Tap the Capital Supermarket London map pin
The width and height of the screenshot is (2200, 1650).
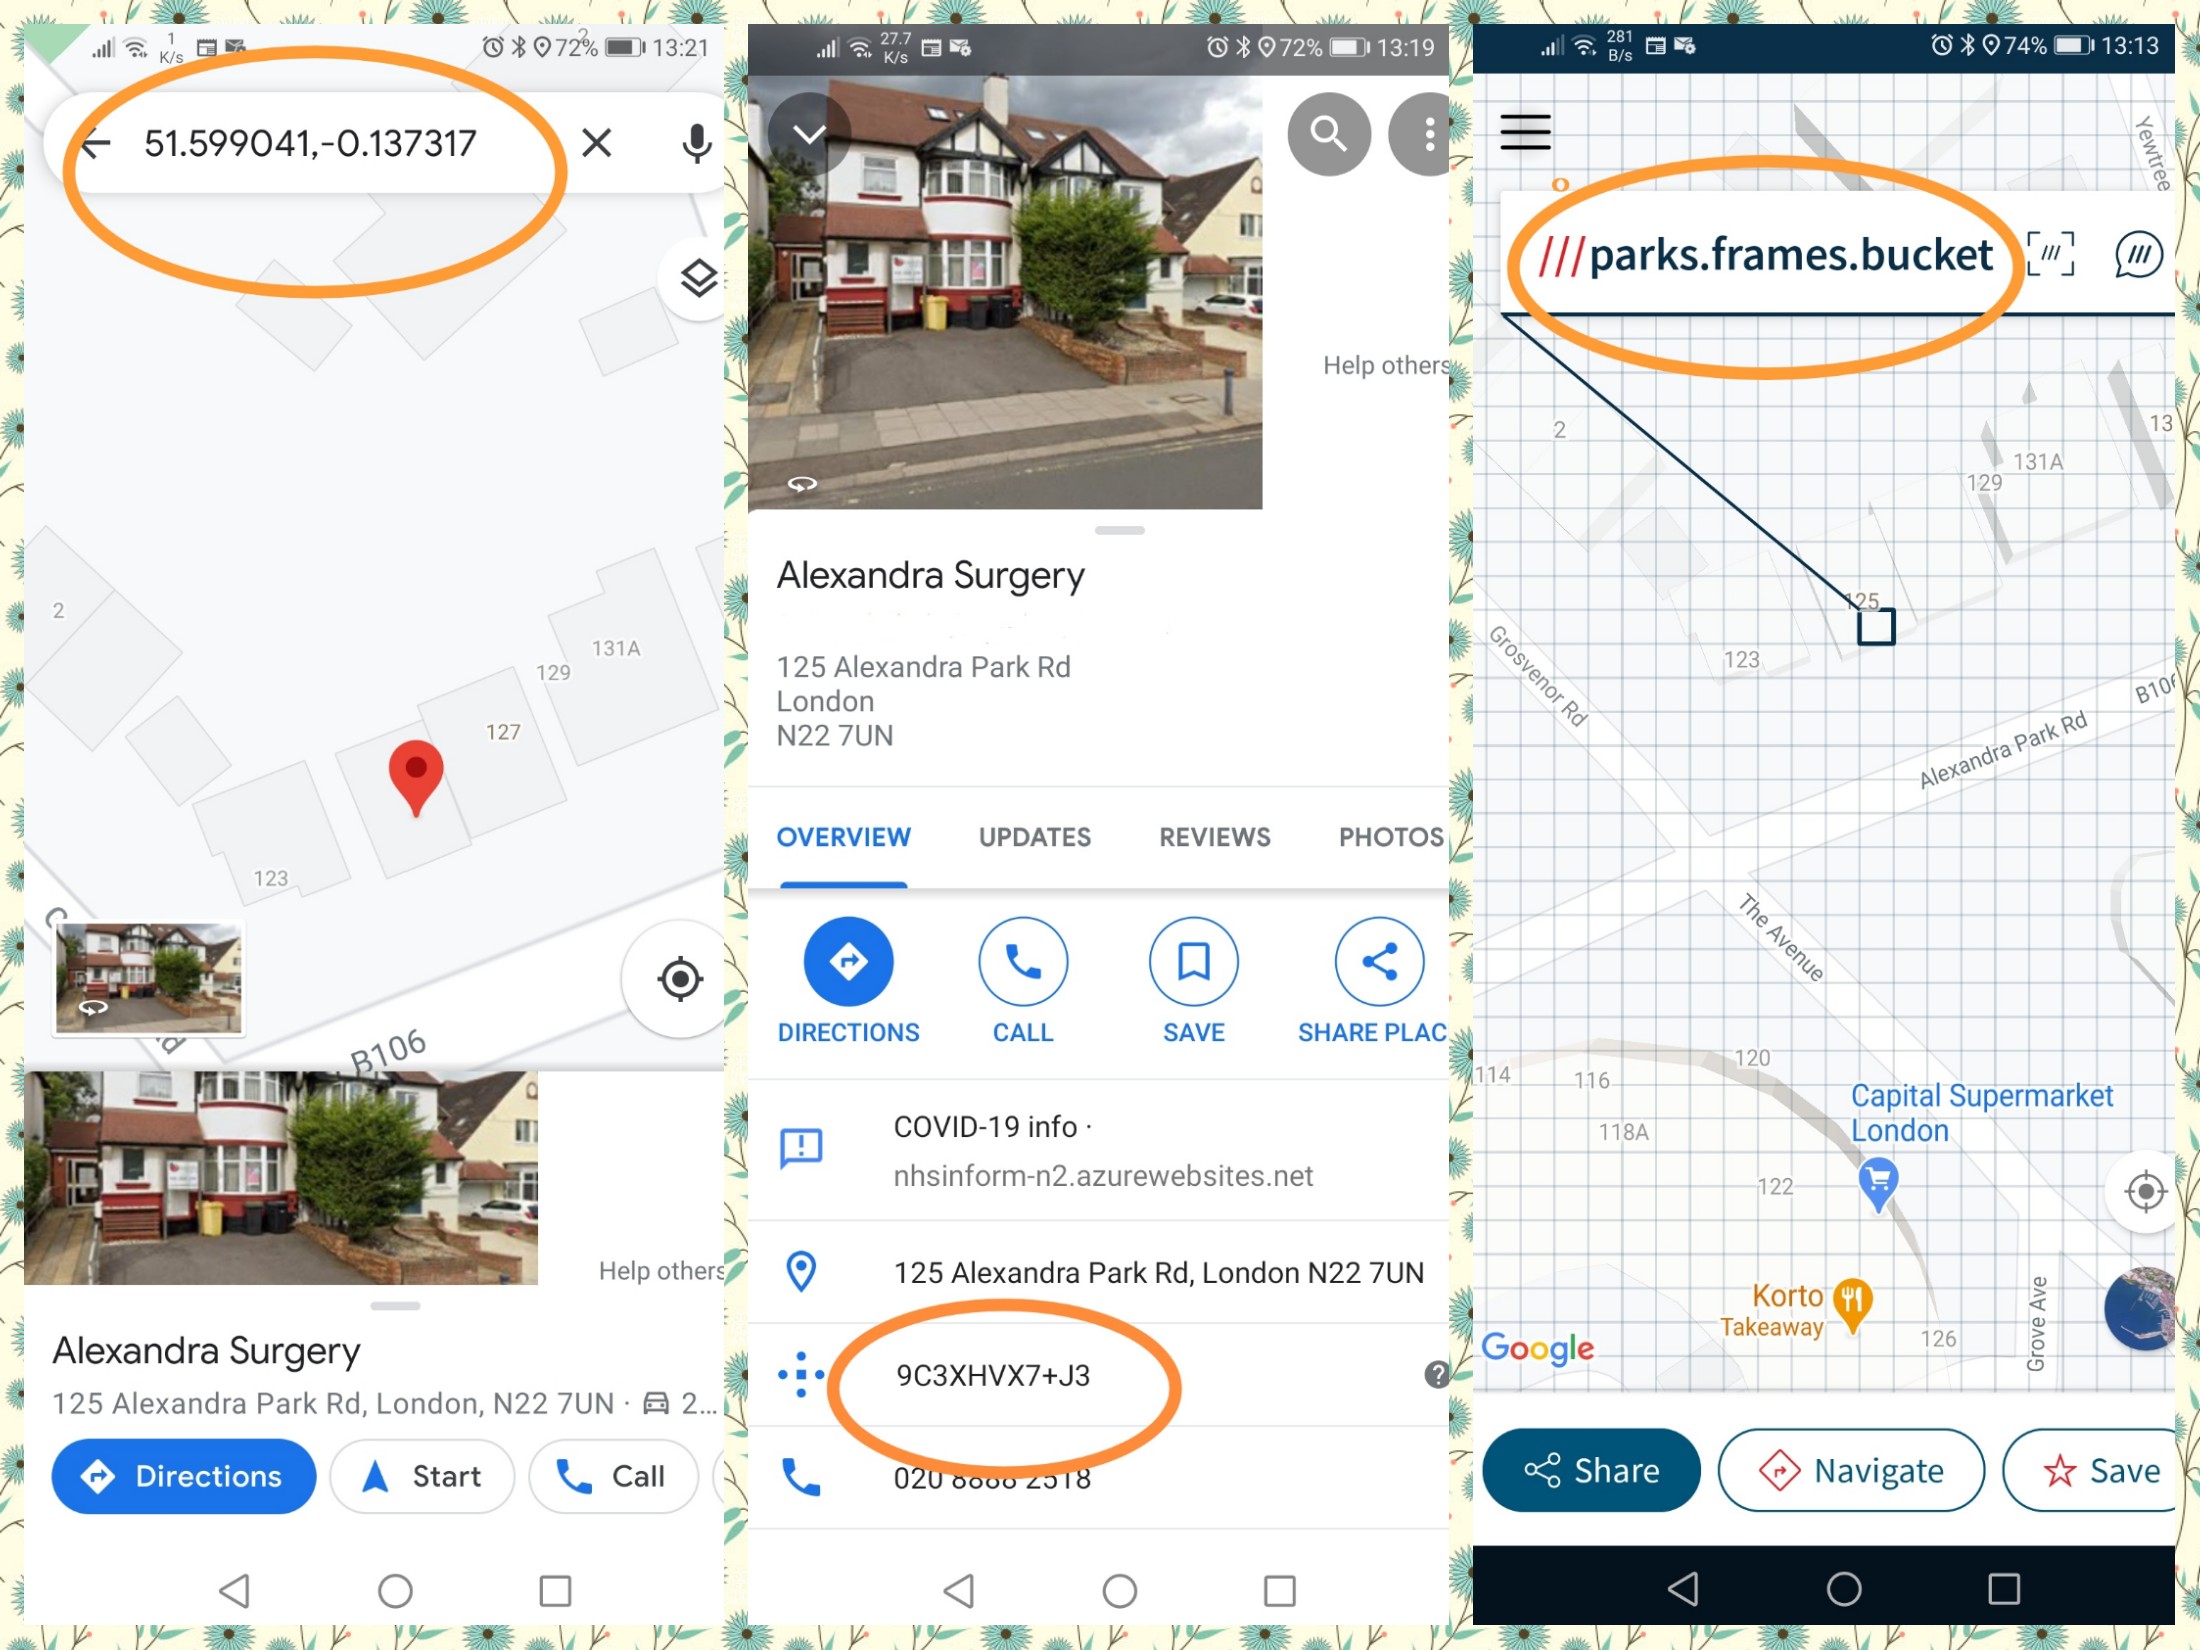pos(1878,1184)
